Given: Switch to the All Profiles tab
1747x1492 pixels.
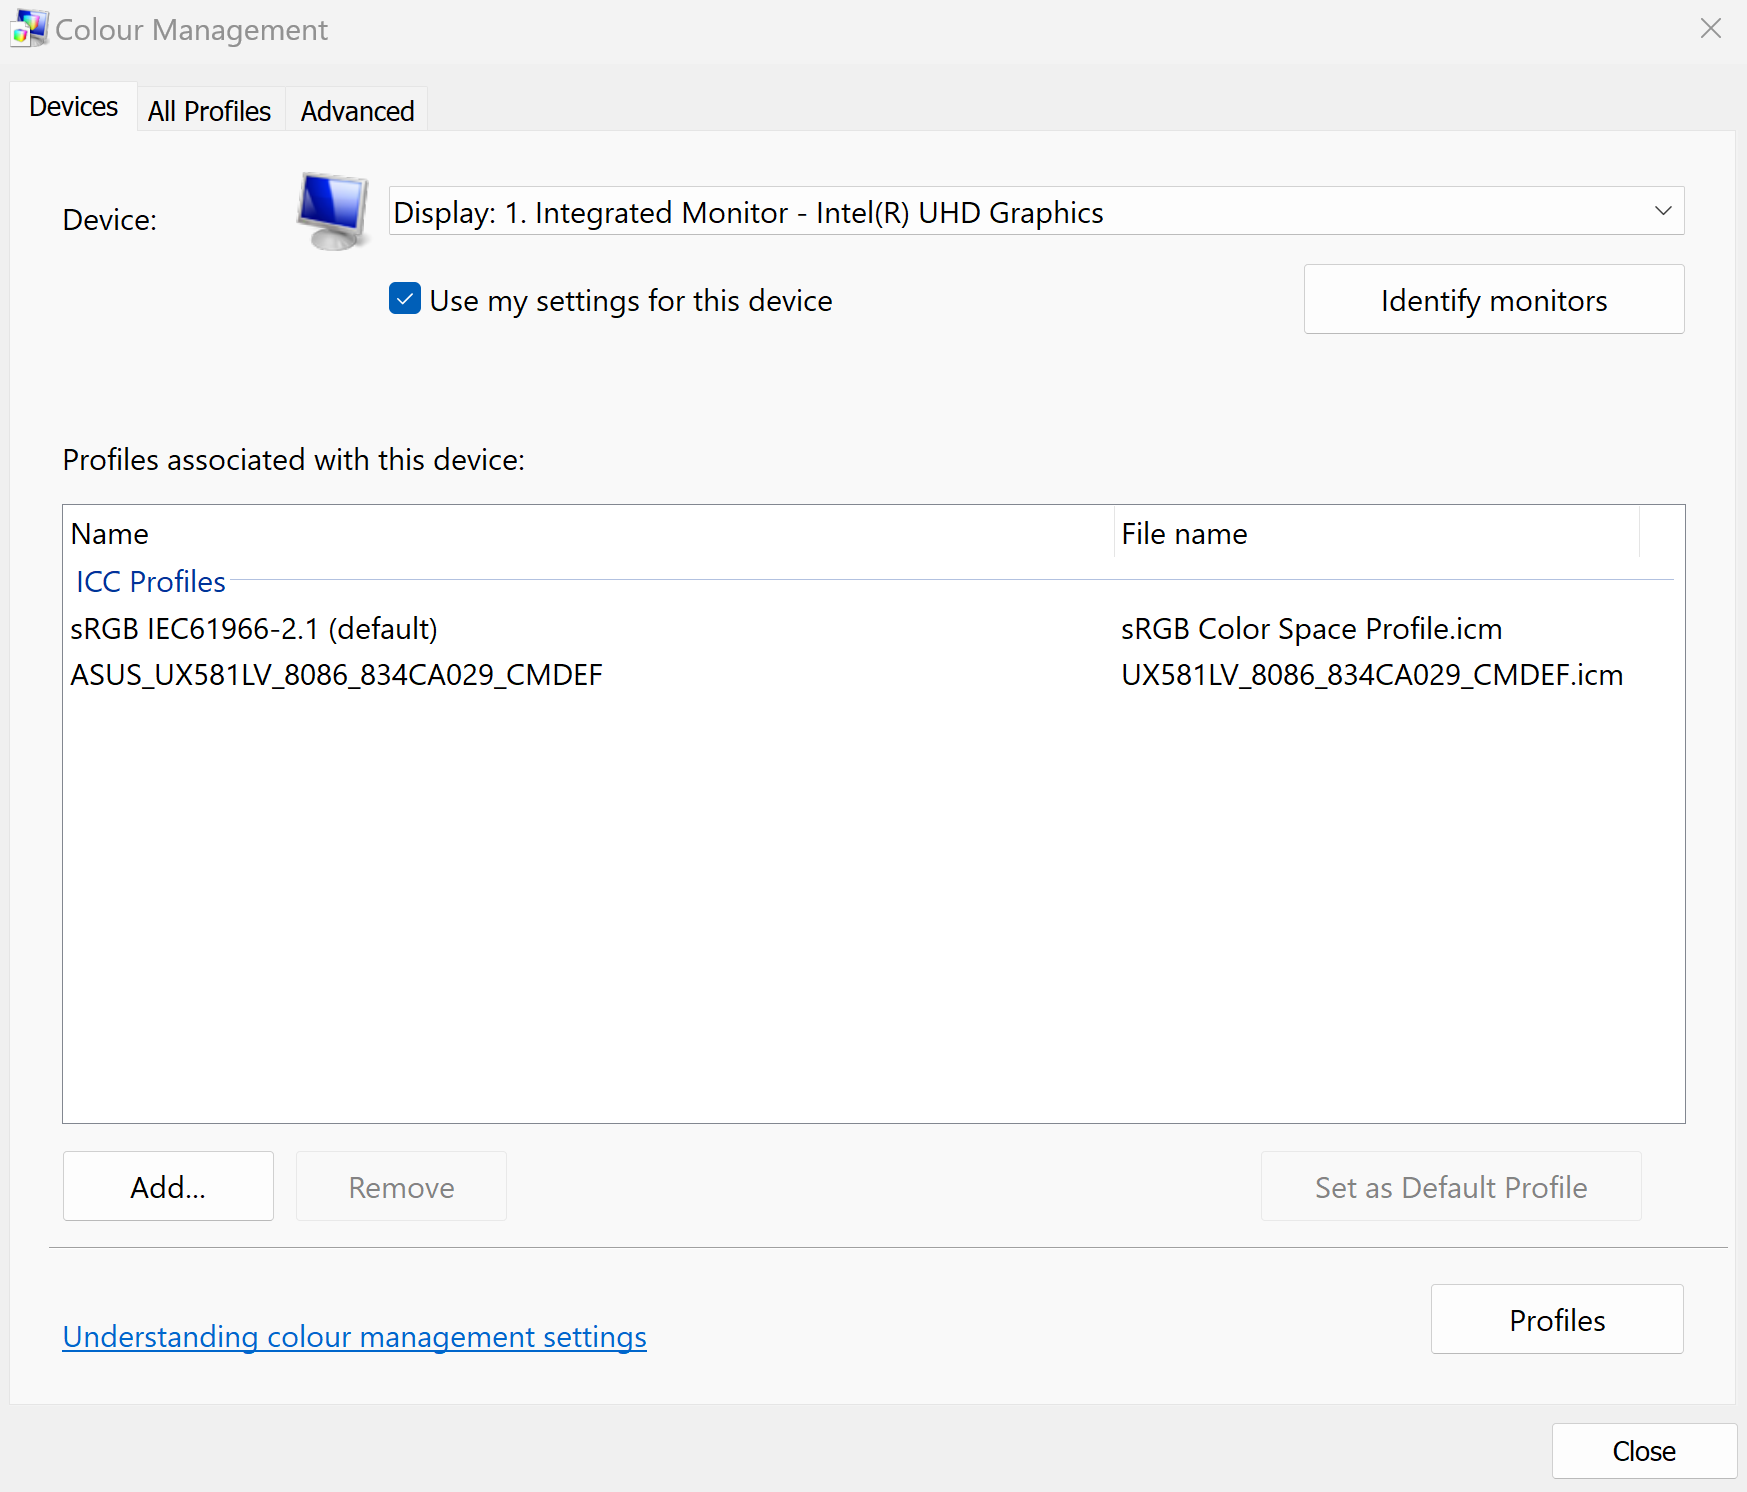Looking at the screenshot, I should (210, 111).
